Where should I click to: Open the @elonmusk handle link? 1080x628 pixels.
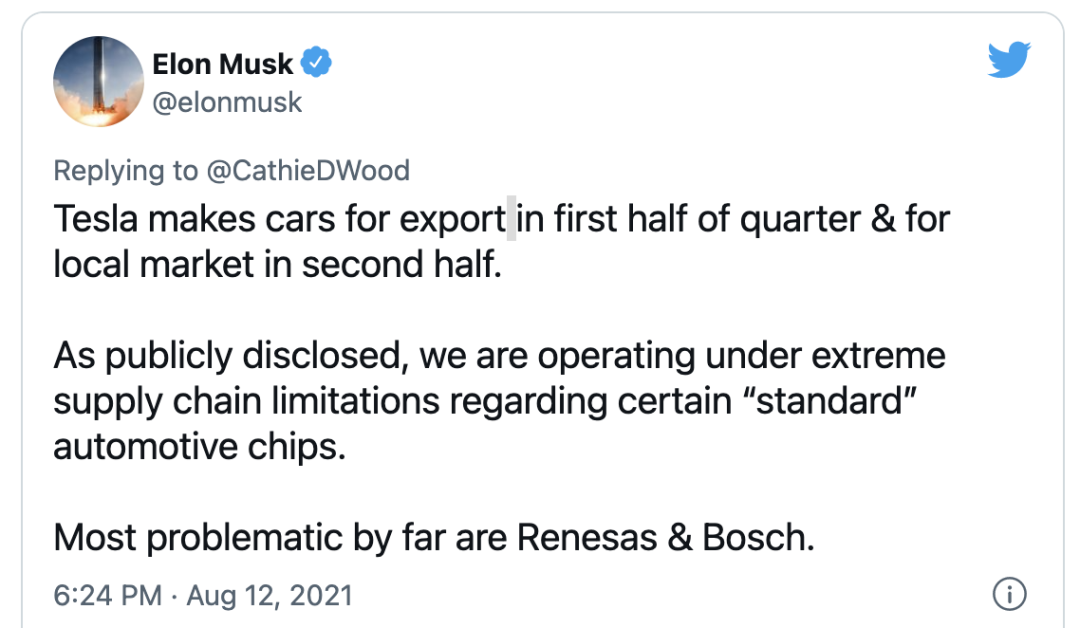pyautogui.click(x=227, y=102)
